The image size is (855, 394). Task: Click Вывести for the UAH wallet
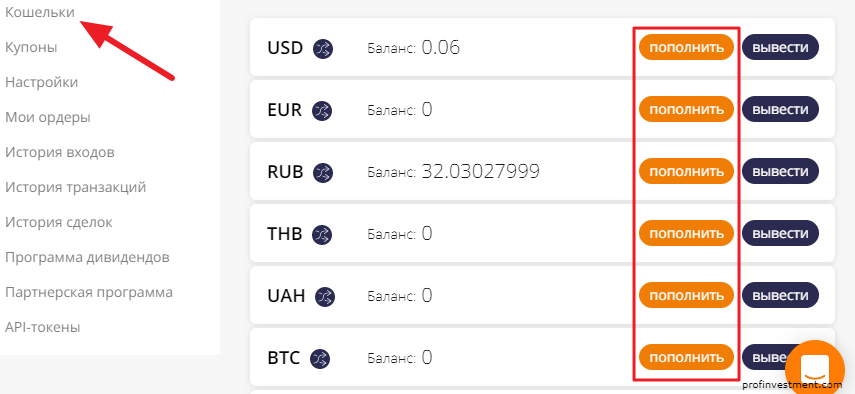point(780,295)
